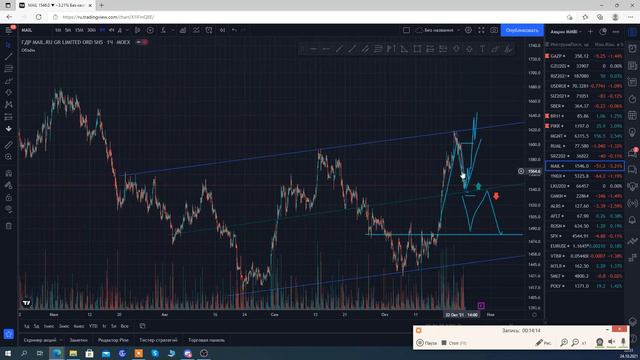Open the Windows Start menu
The image size is (640, 360).
pyautogui.click(x=8, y=353)
